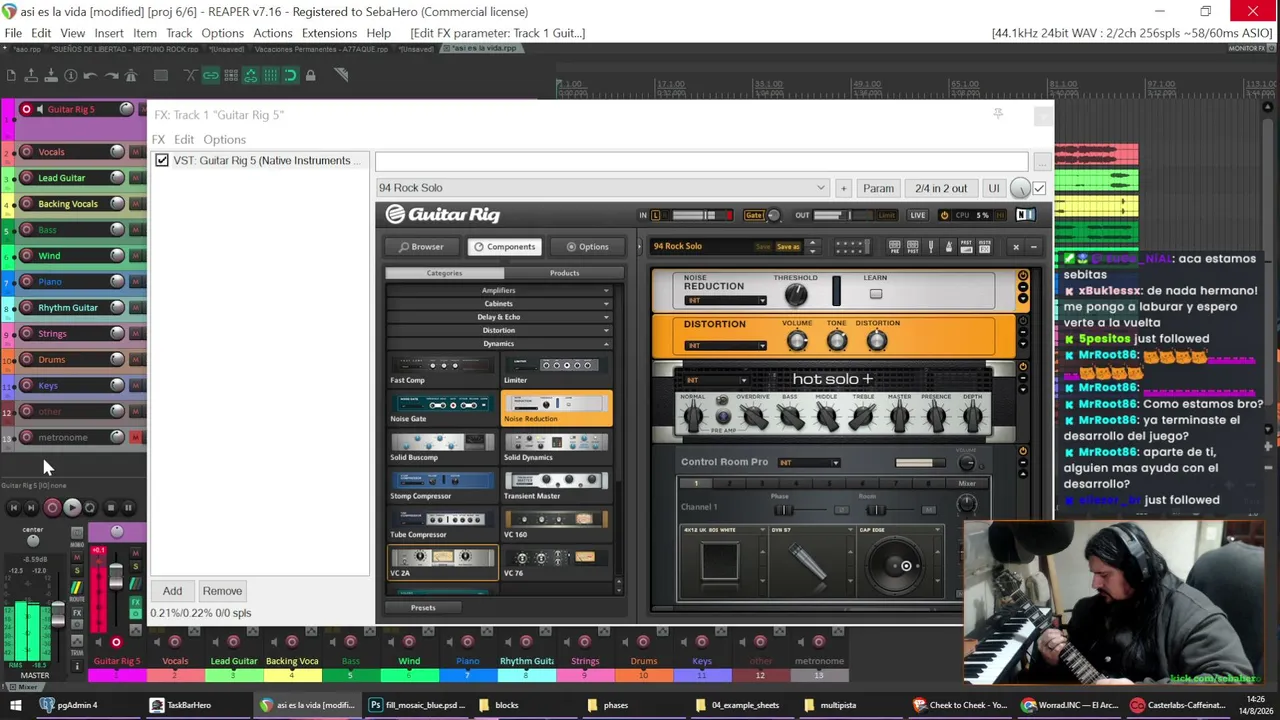Toggle ripple editing toolbar icon
Image resolution: width=1280 pixels, height=720 pixels.
tap(231, 75)
